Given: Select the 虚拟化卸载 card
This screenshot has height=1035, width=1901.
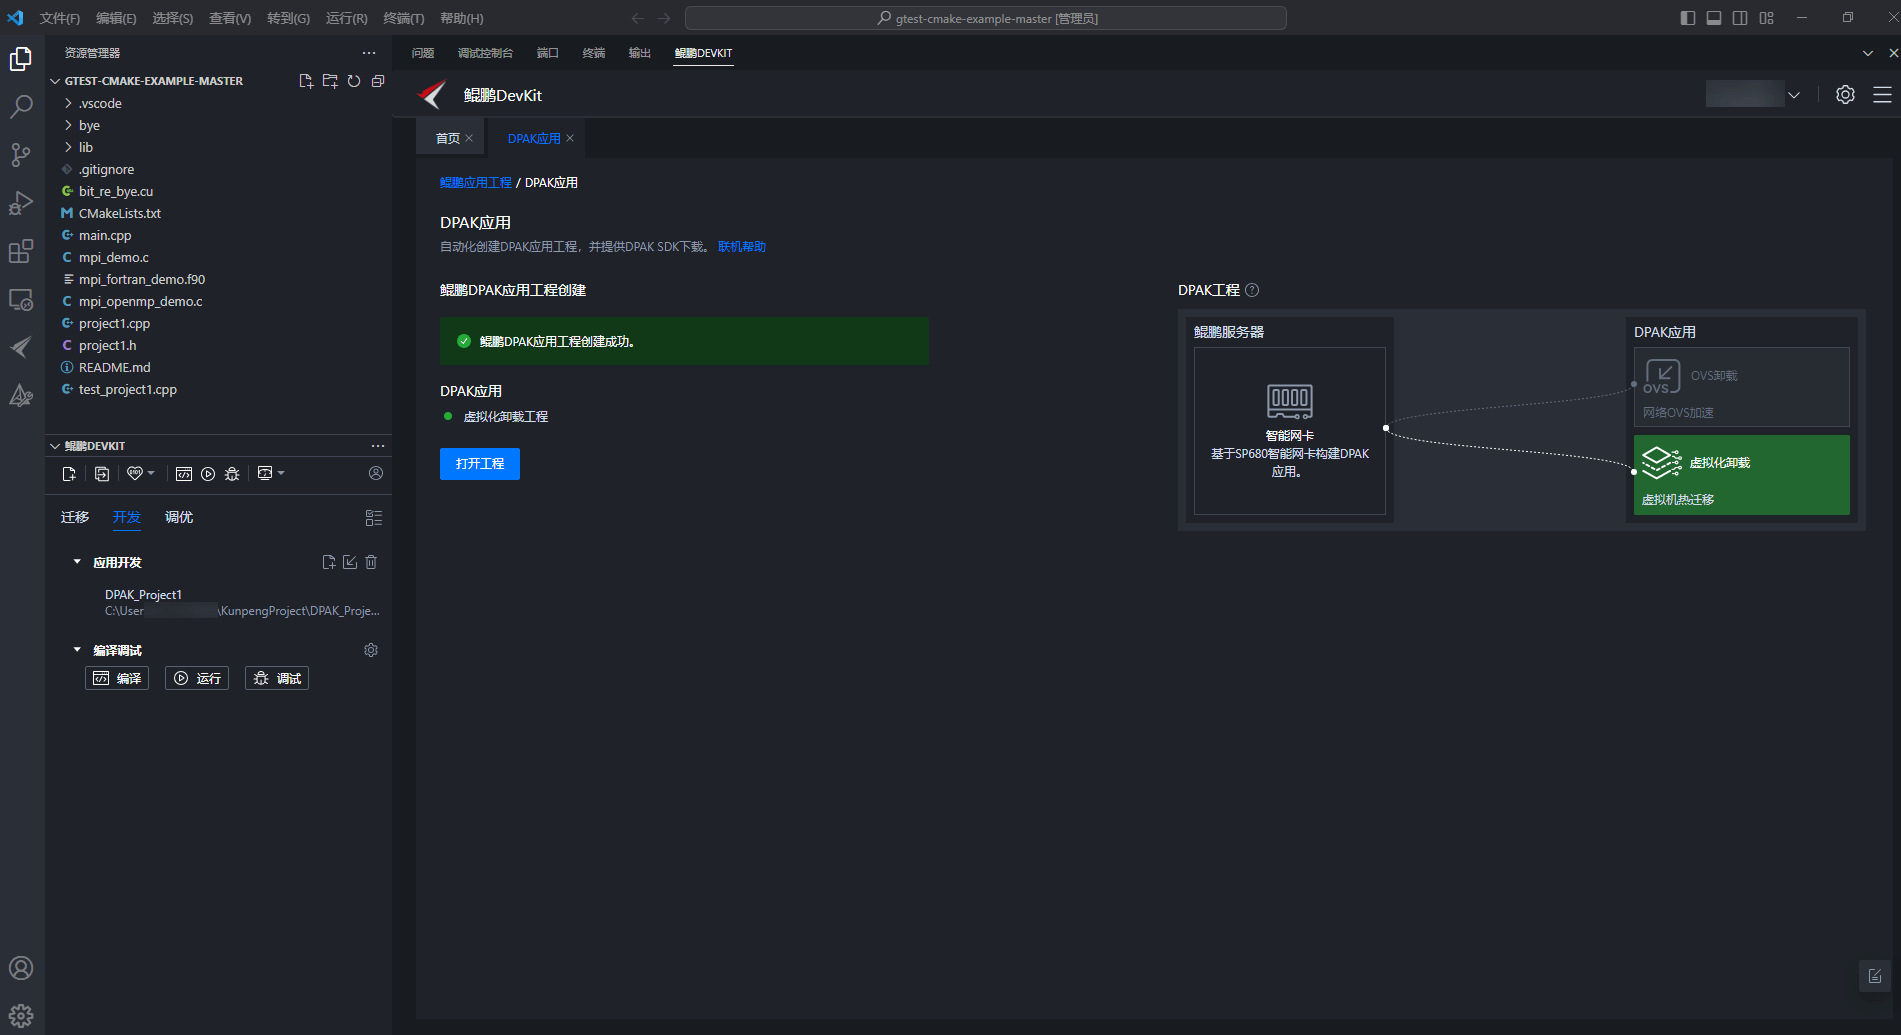Looking at the screenshot, I should click(1741, 475).
